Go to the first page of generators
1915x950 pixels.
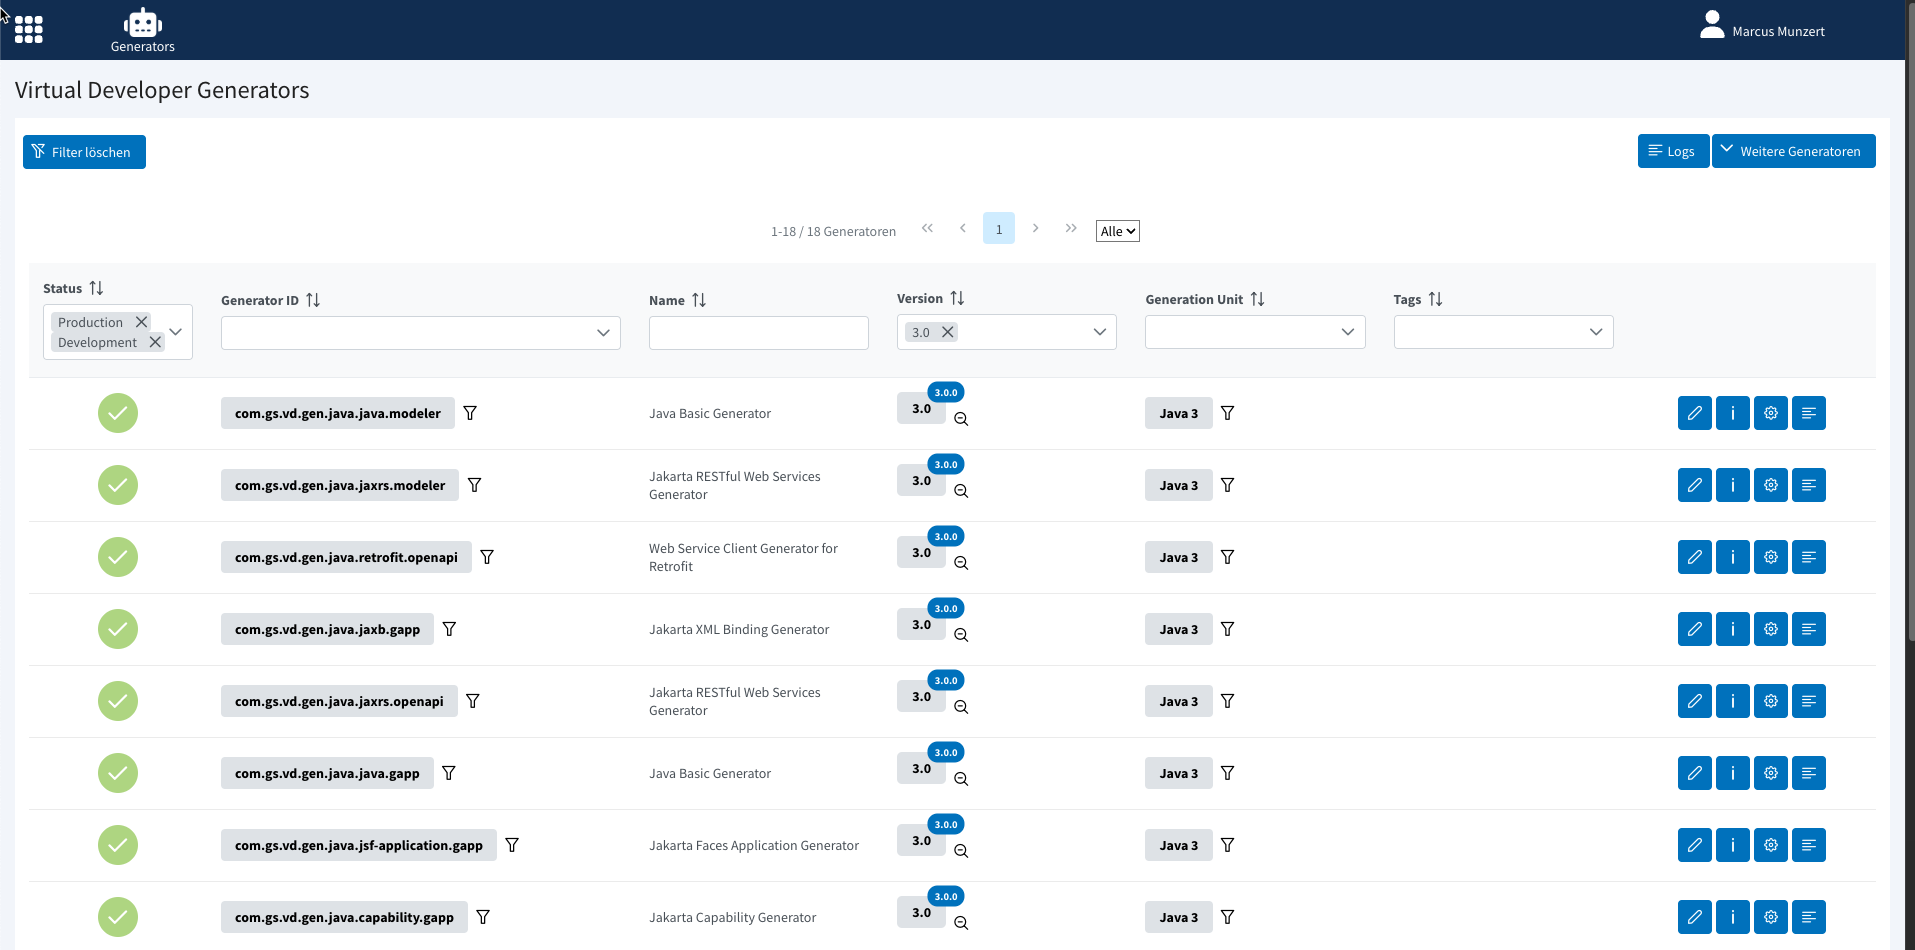927,228
